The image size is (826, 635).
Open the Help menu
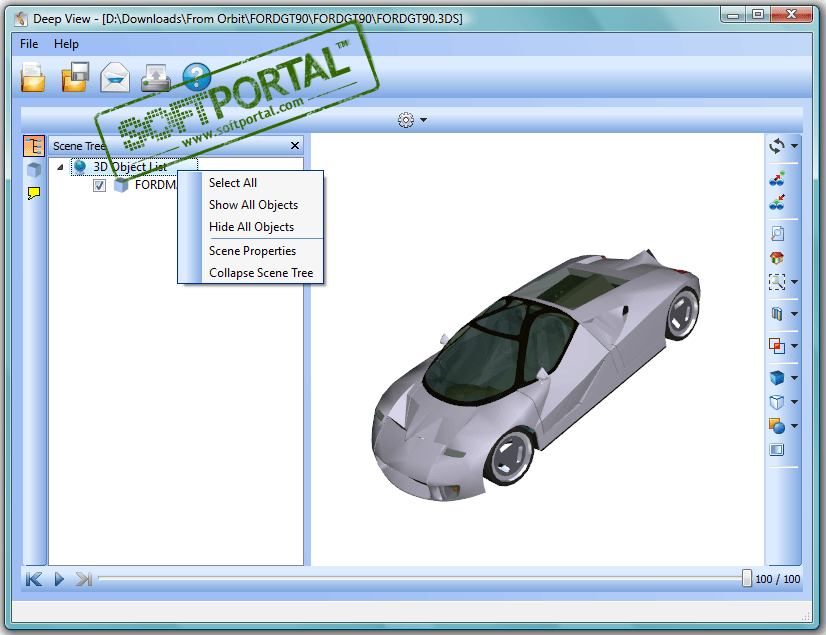[66, 44]
